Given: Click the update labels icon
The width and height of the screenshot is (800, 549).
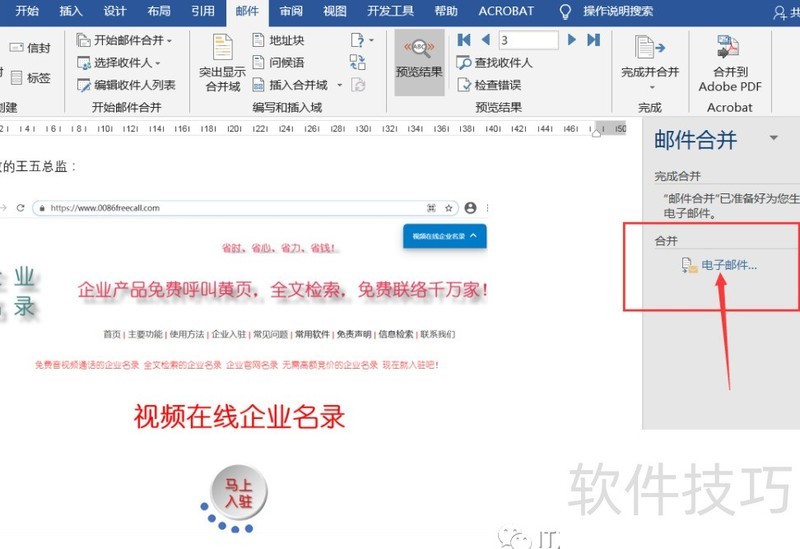Looking at the screenshot, I should pos(358,85).
